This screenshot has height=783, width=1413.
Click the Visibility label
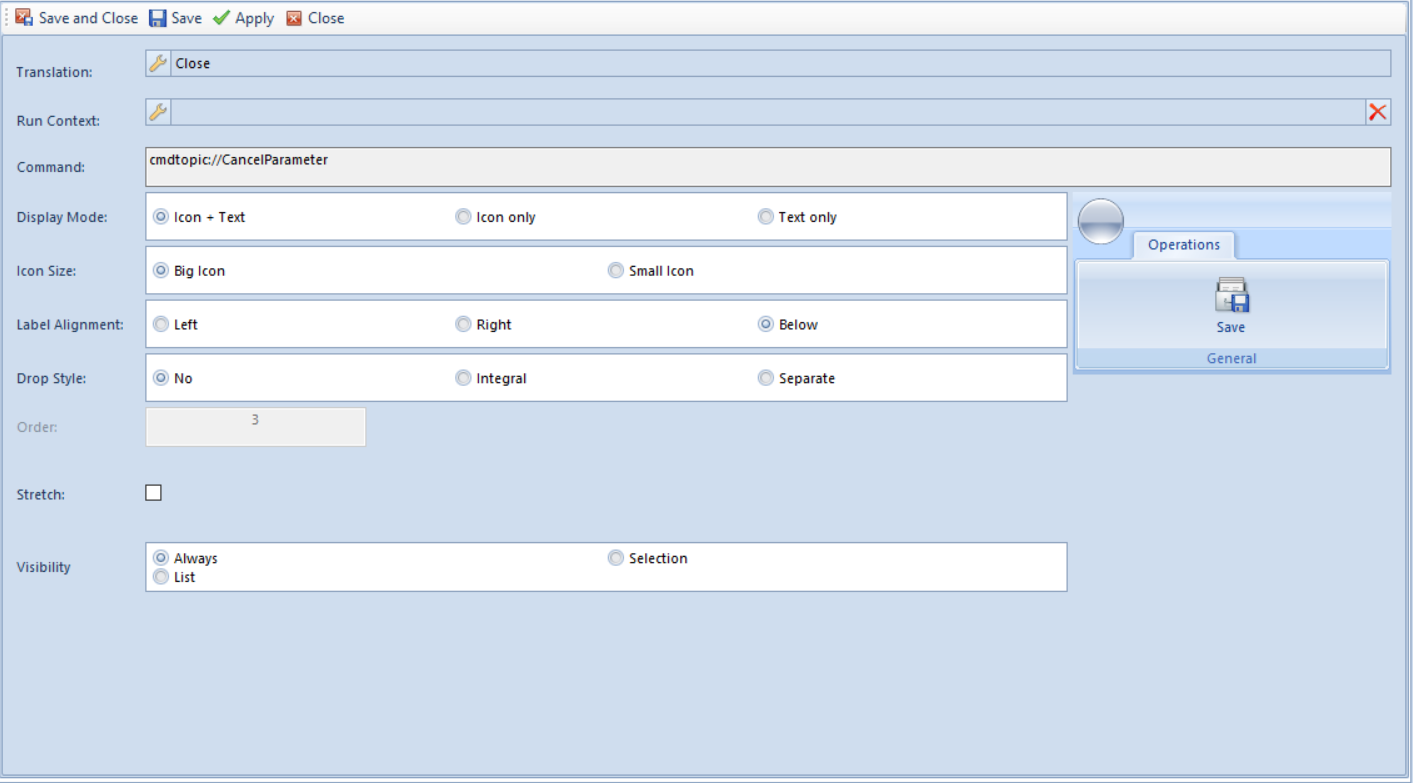click(x=43, y=567)
